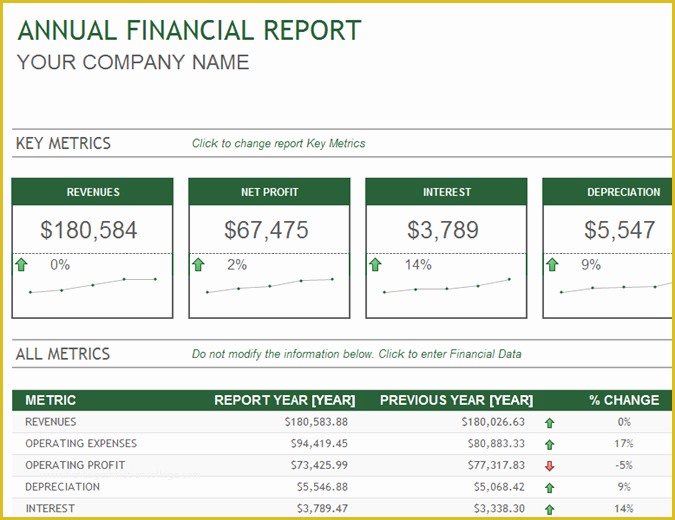Image resolution: width=675 pixels, height=520 pixels.
Task: Select the $67,475 net profit value
Action: point(266,229)
